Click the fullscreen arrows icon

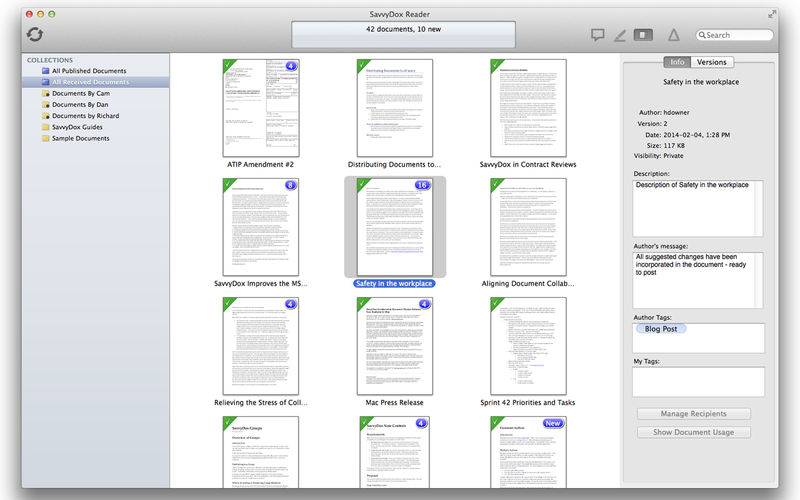coord(772,14)
